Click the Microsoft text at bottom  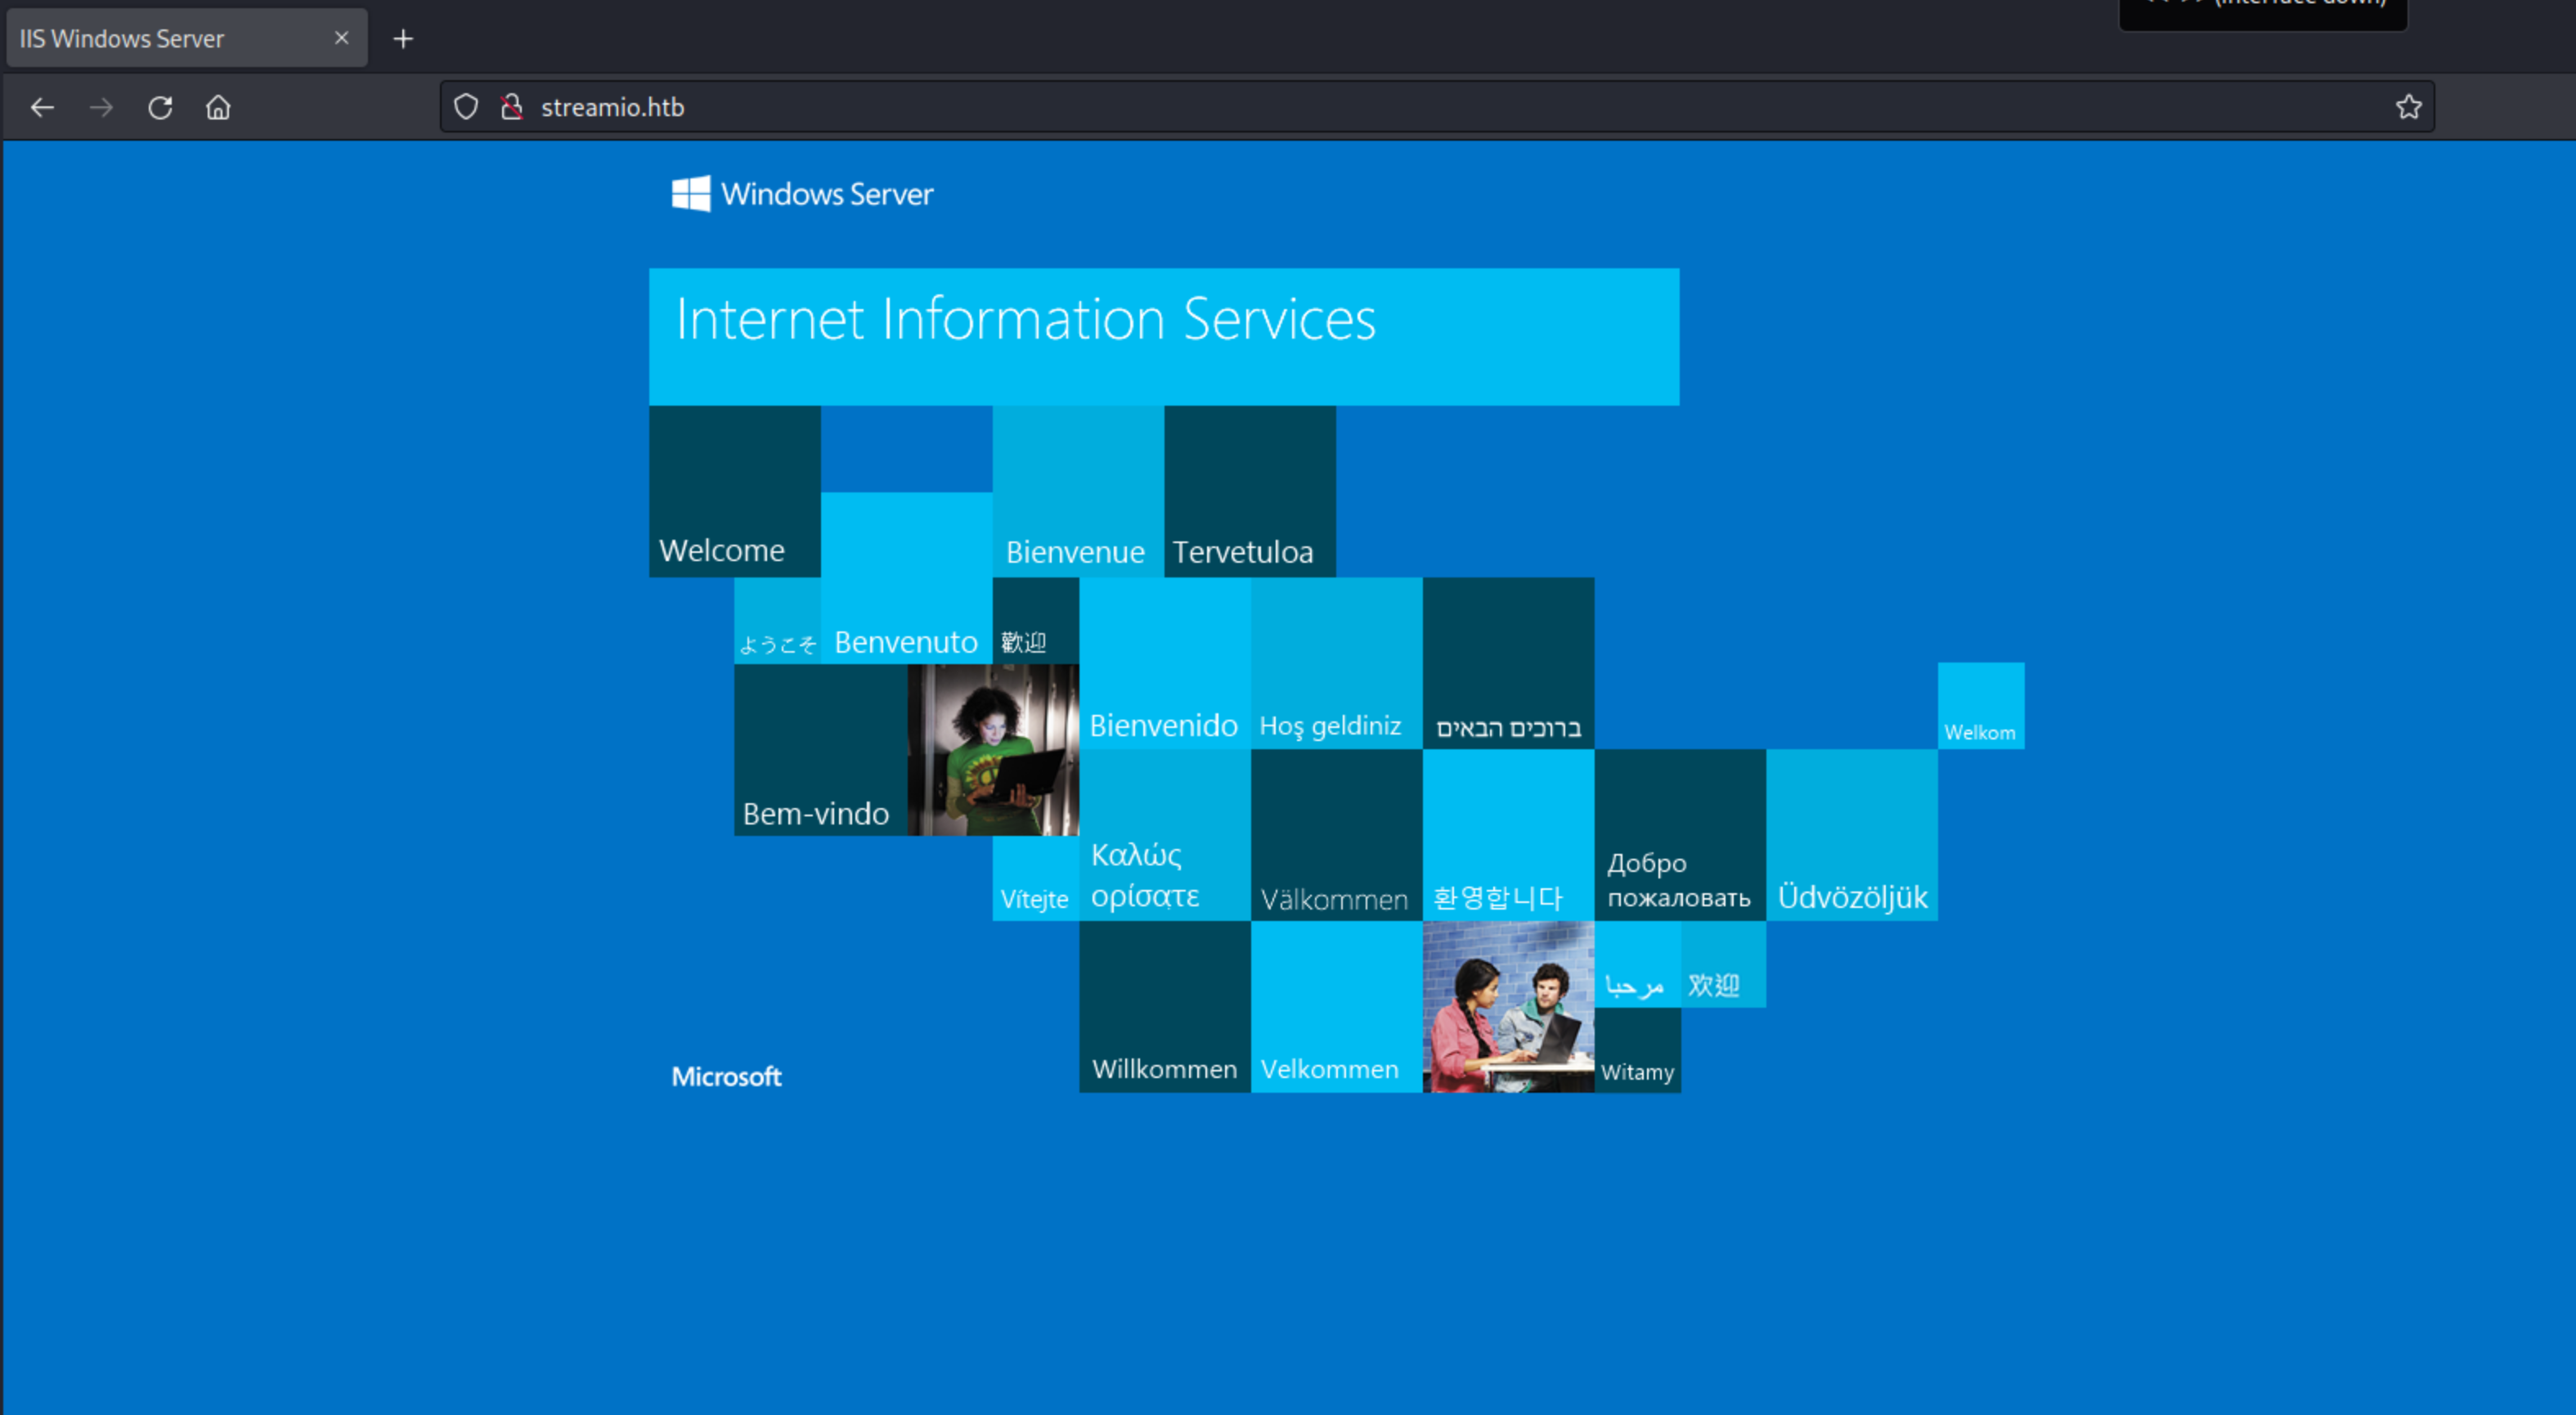tap(726, 1077)
